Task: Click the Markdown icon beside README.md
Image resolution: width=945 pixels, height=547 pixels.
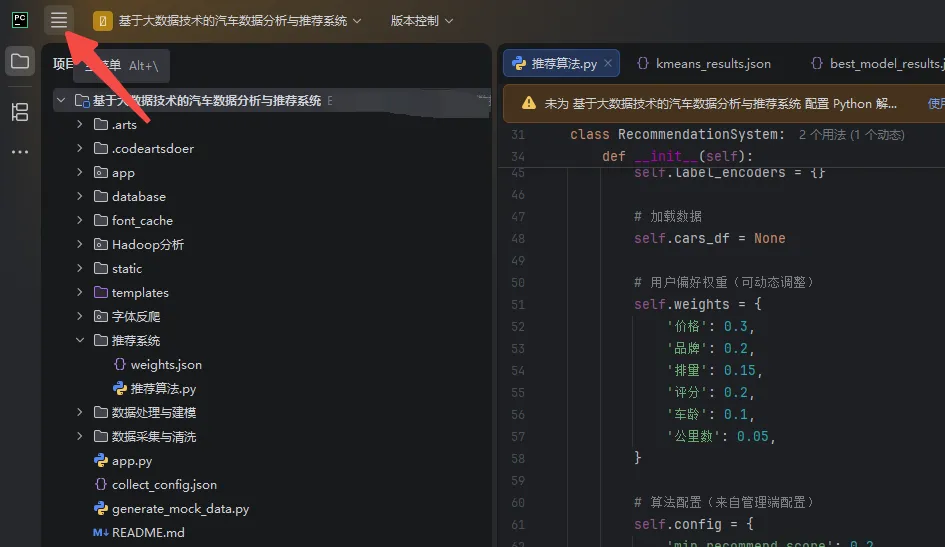Action: [101, 533]
